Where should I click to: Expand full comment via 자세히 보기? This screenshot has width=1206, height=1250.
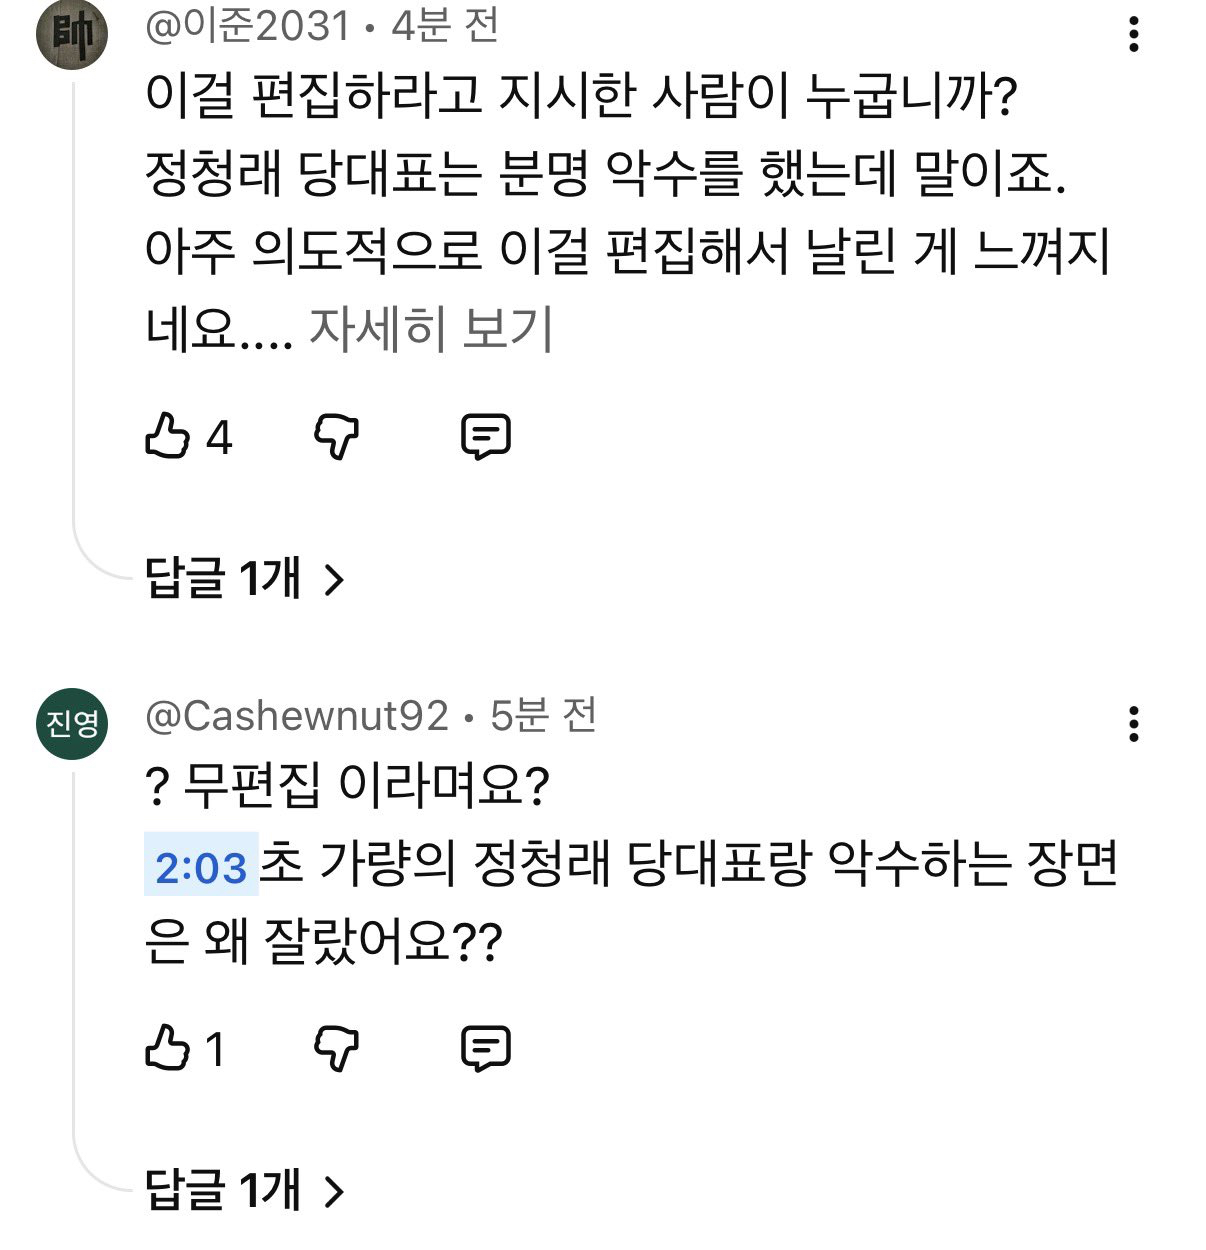pos(430,328)
